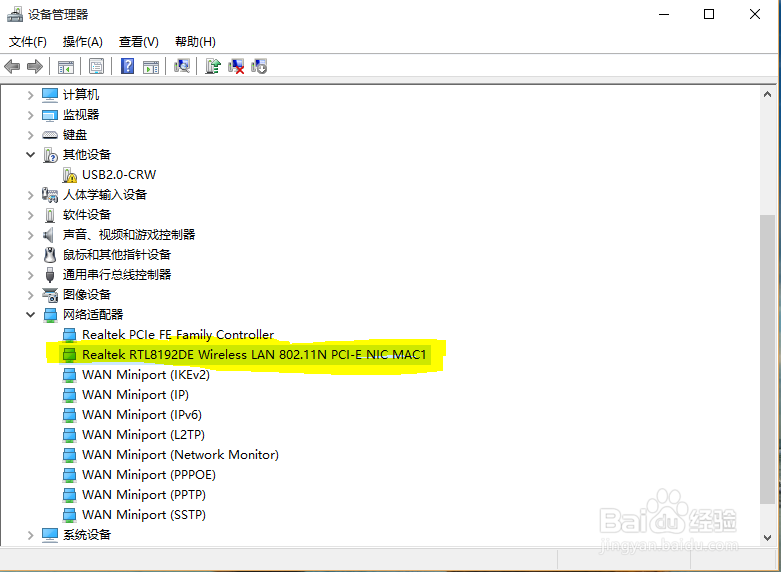This screenshot has width=781, height=572.
Task: Select WAN Miniport (PPTP)
Action: pyautogui.click(x=144, y=495)
